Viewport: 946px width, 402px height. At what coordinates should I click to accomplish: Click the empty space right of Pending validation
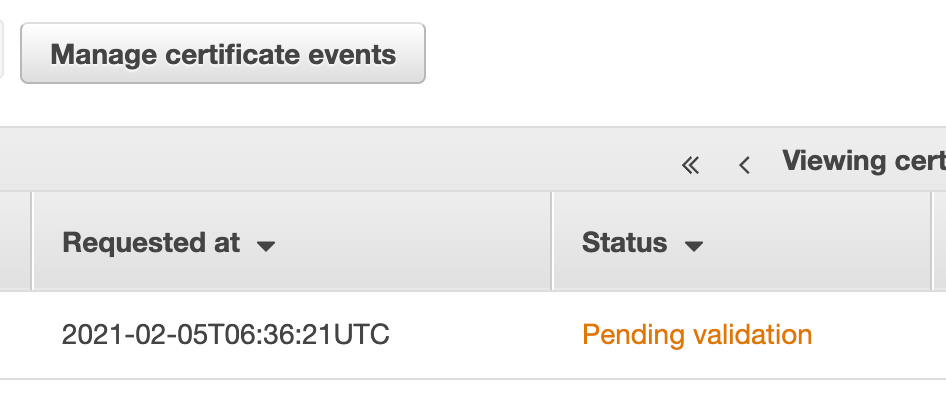tap(880, 334)
